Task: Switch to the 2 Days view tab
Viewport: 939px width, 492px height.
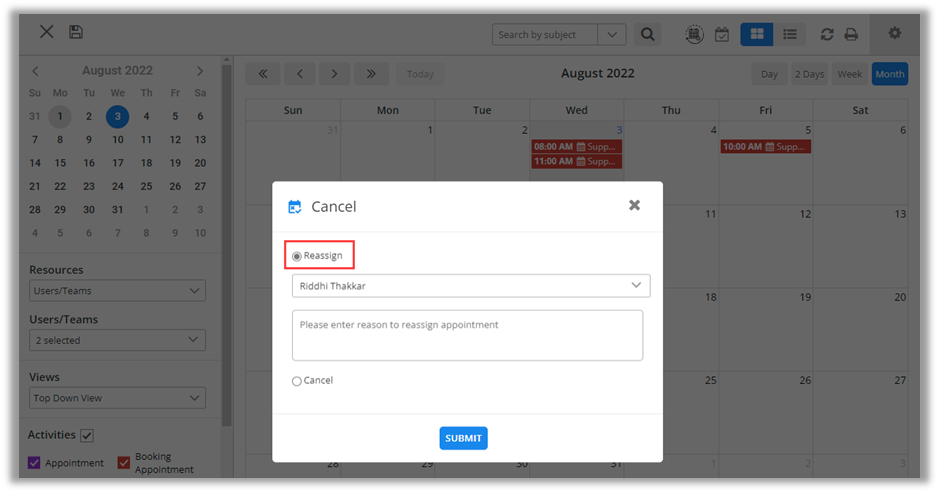Action: (x=809, y=74)
